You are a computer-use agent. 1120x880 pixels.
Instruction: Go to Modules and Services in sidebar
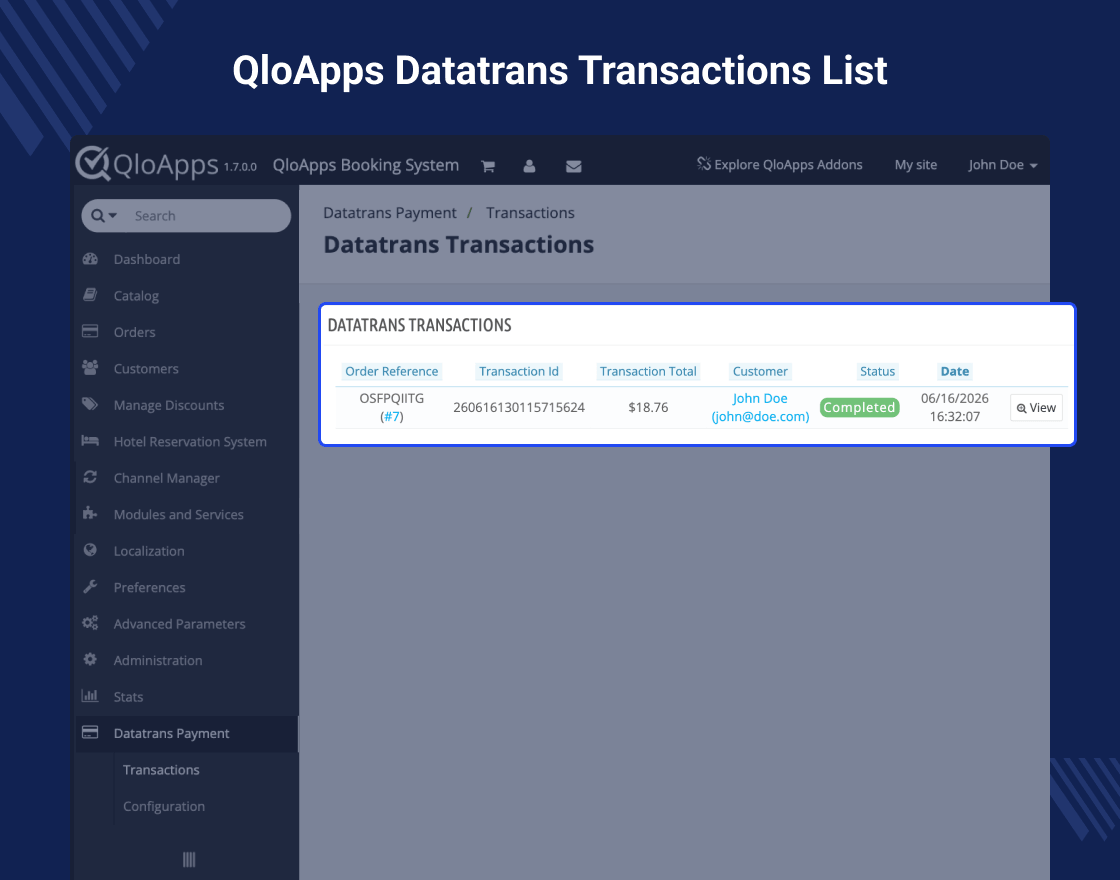click(179, 514)
